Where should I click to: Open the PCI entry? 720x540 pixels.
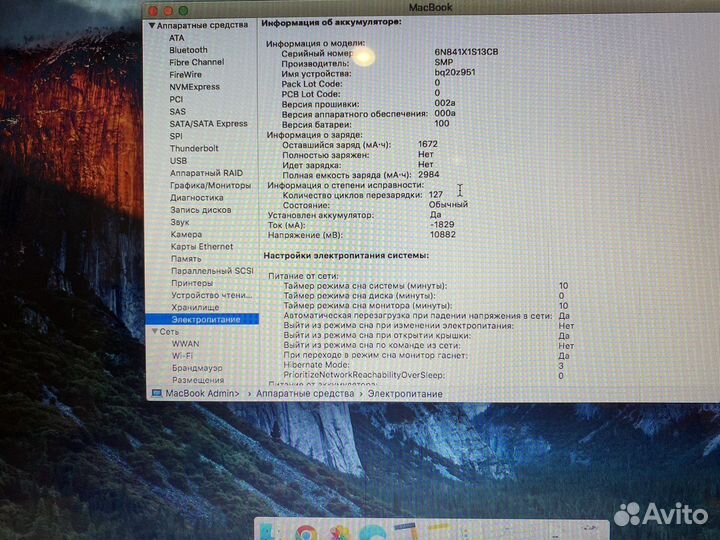(x=176, y=99)
